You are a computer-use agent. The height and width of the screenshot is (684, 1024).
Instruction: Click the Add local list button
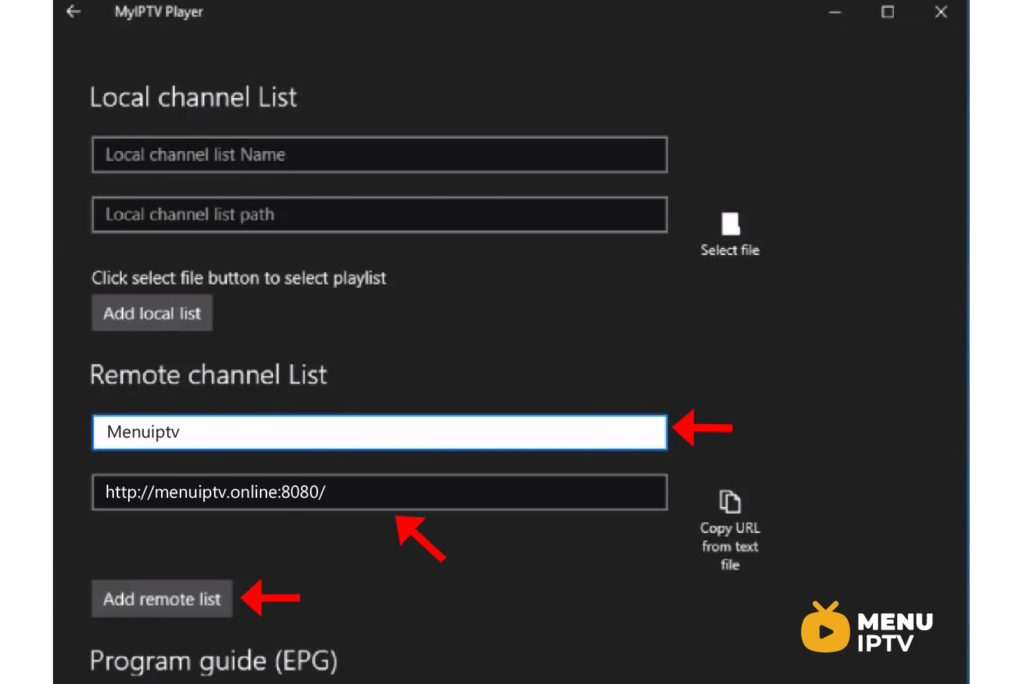151,312
